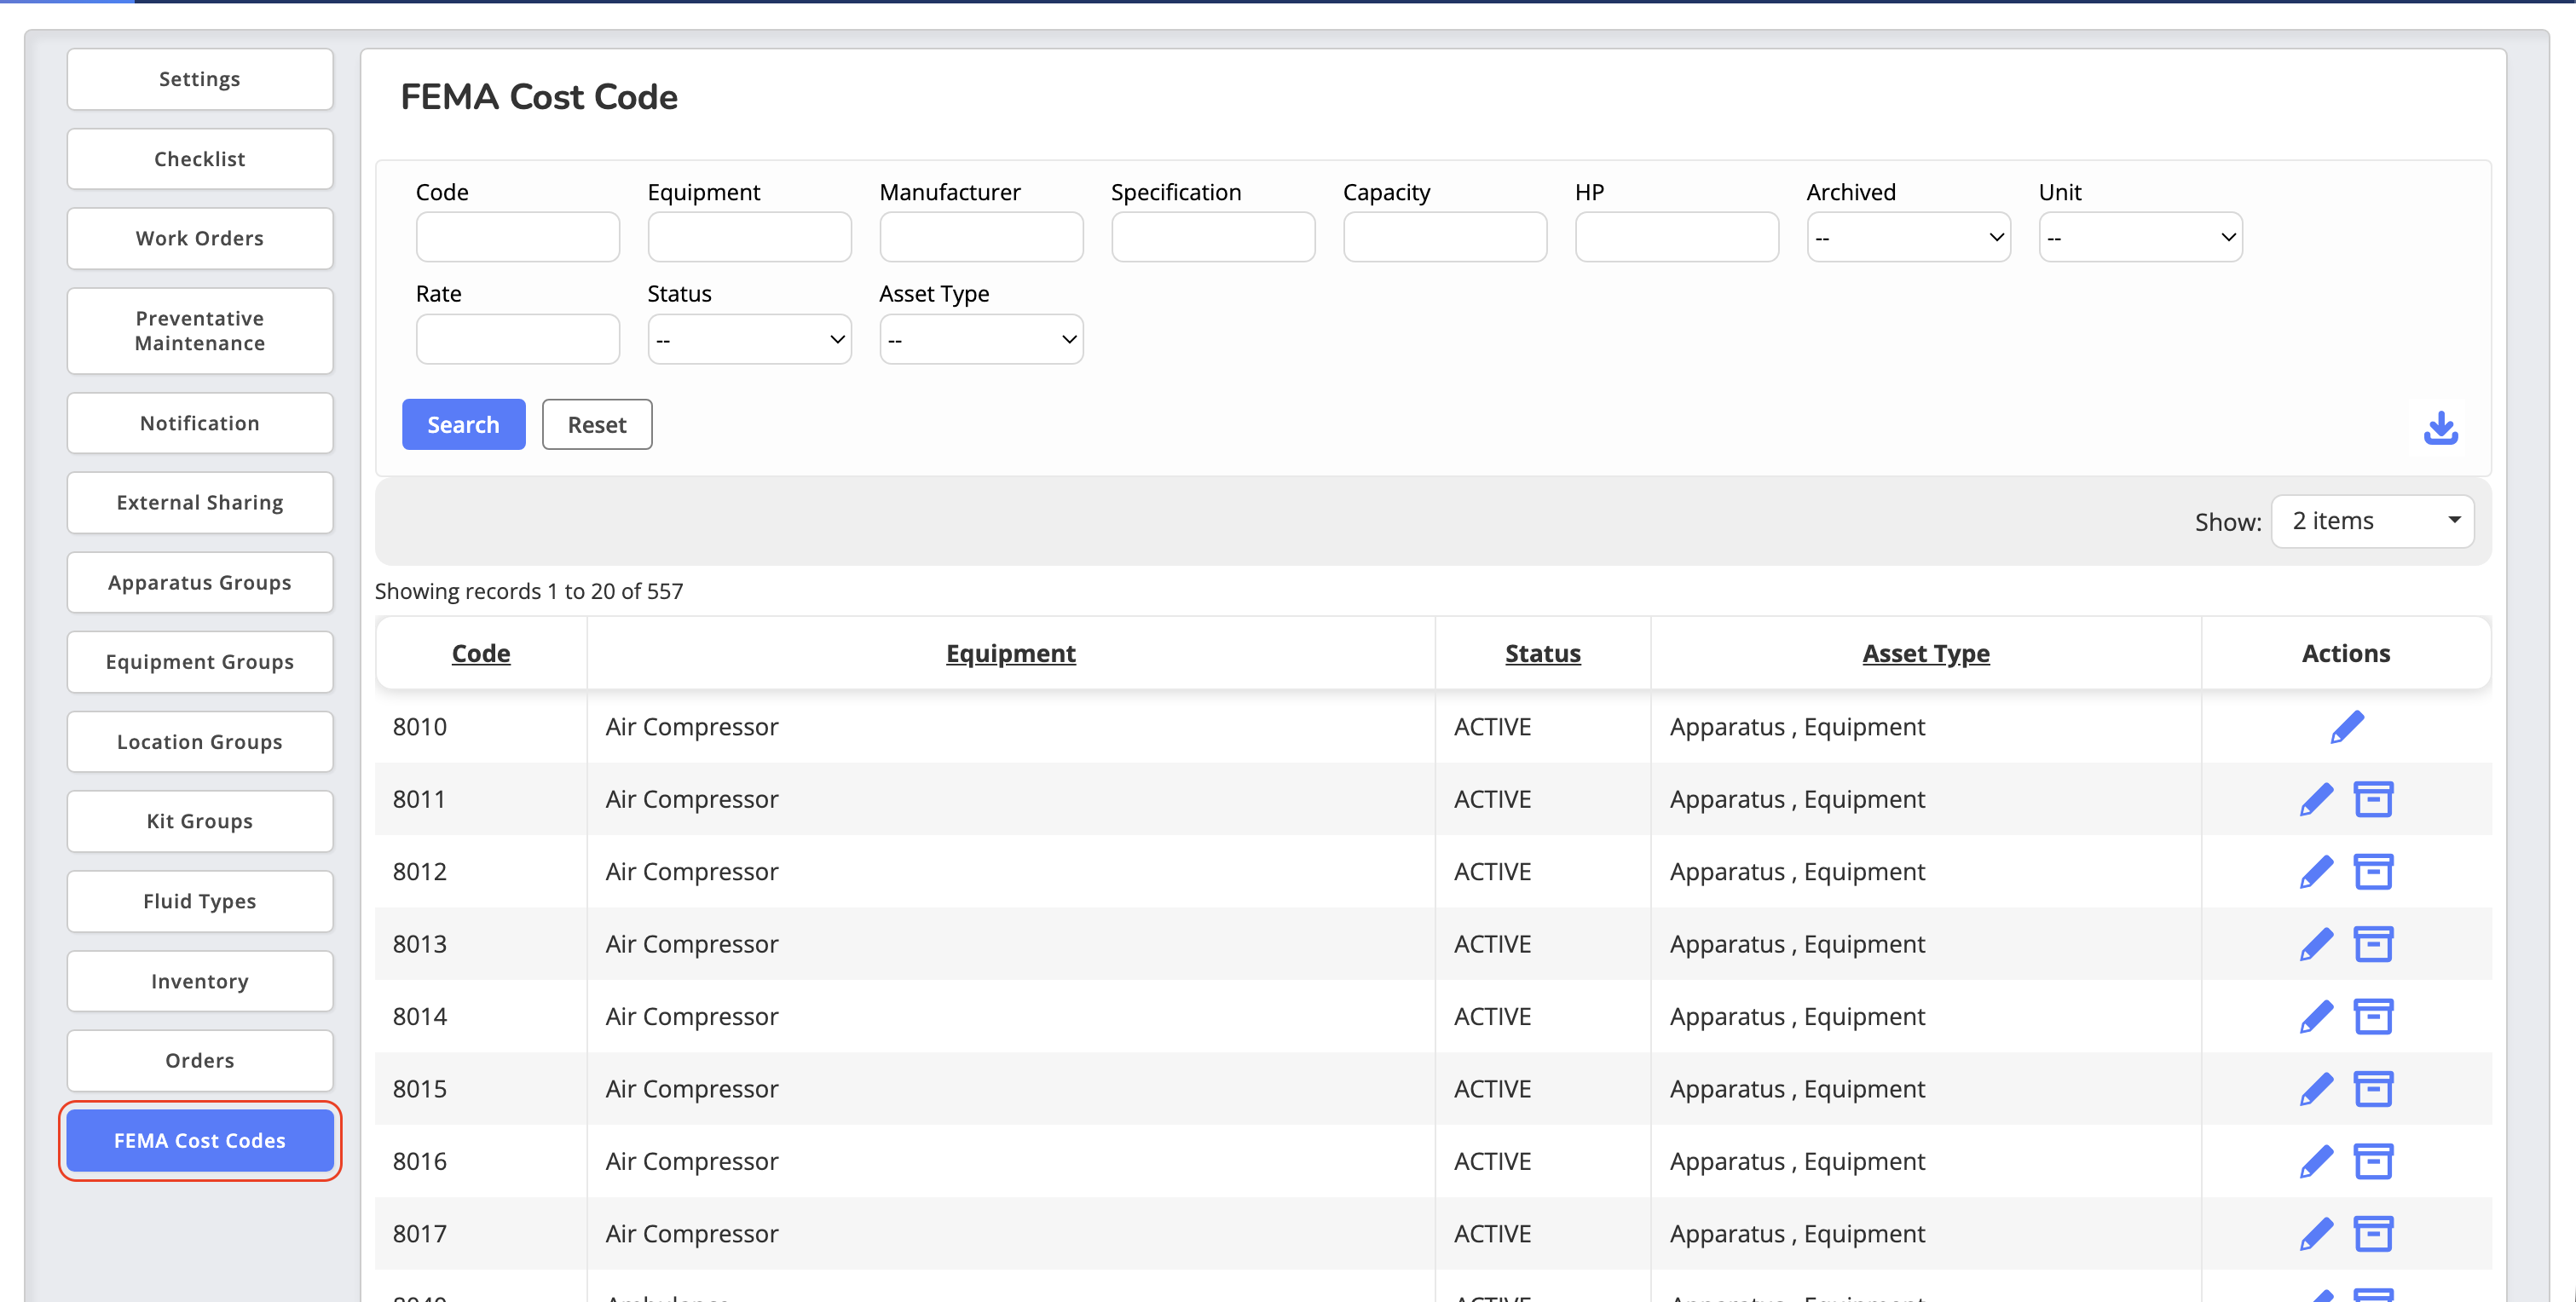Focus the Specification filter input
Screen dimensions: 2576x1302
click(1213, 237)
